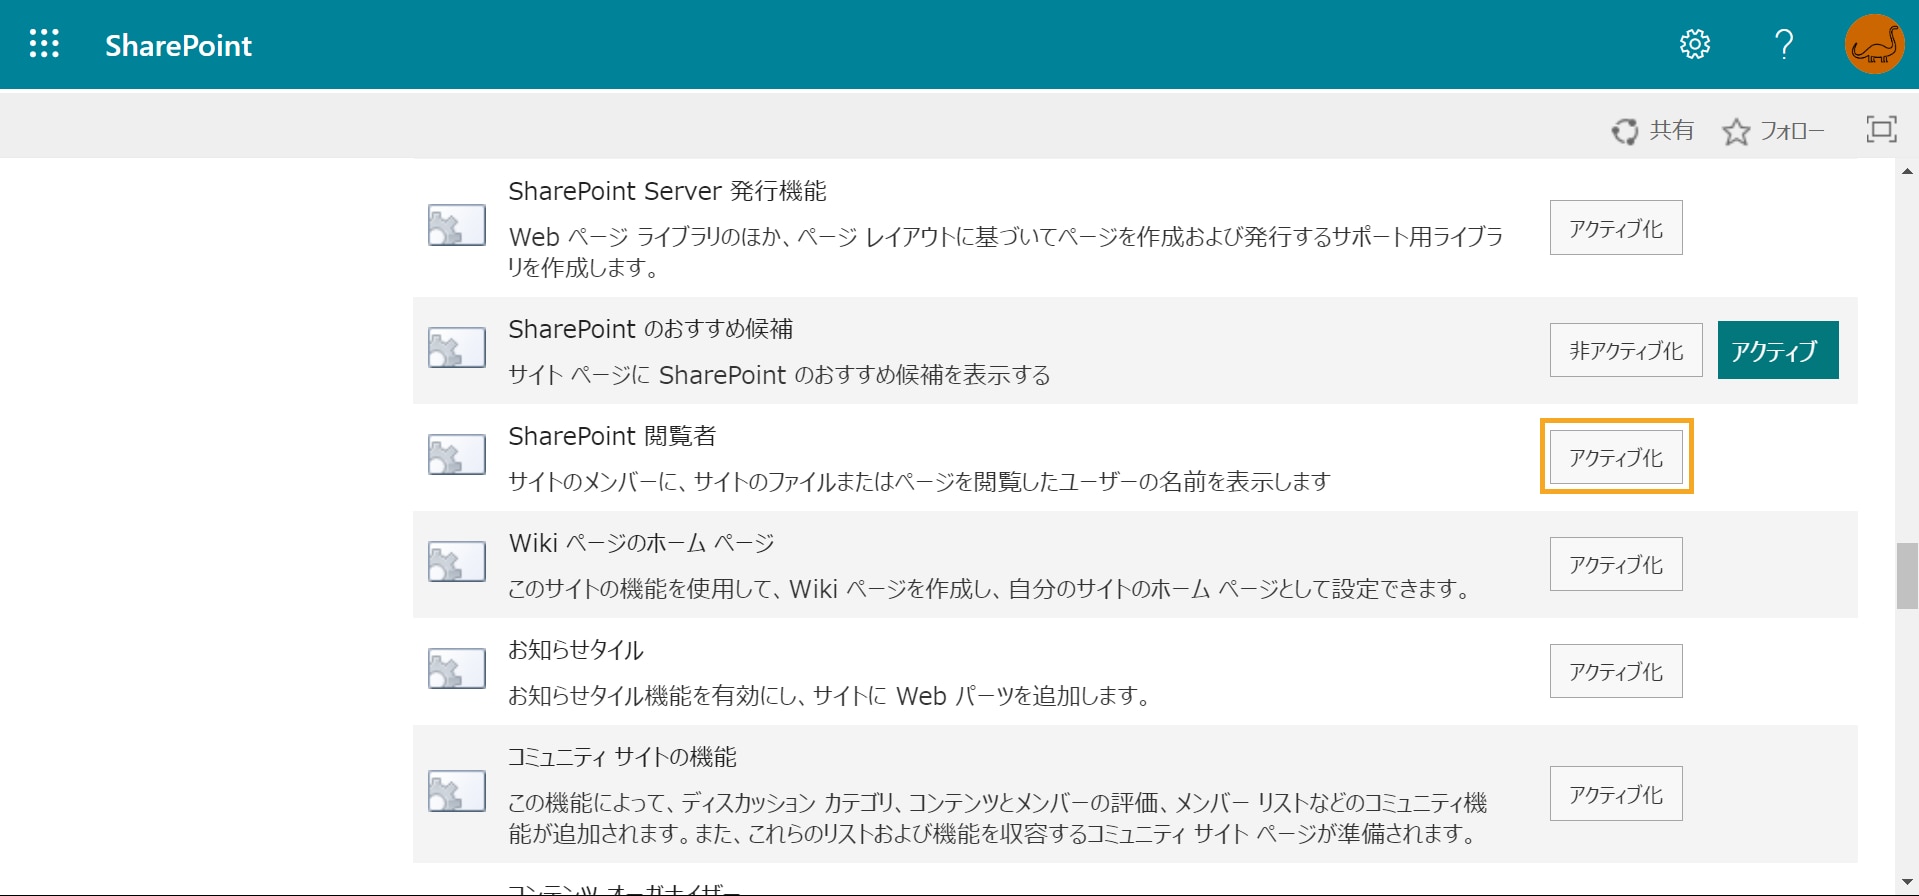Click アクティブ化 for SharePoint 閲覧者
Screen dimensions: 1919x896
pos(1616,457)
